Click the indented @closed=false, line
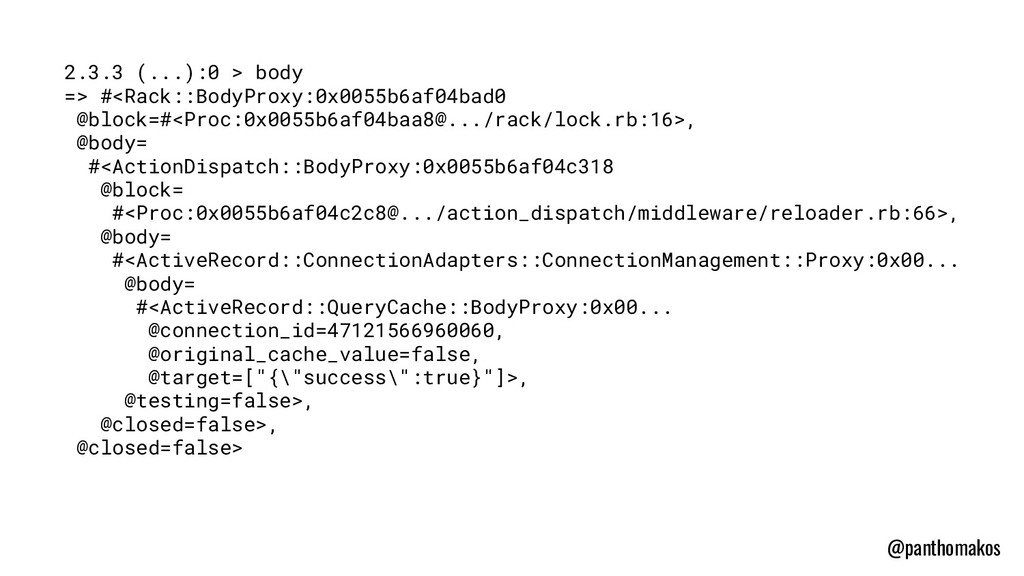Screen dimensions: 1024x576 [x=188, y=424]
